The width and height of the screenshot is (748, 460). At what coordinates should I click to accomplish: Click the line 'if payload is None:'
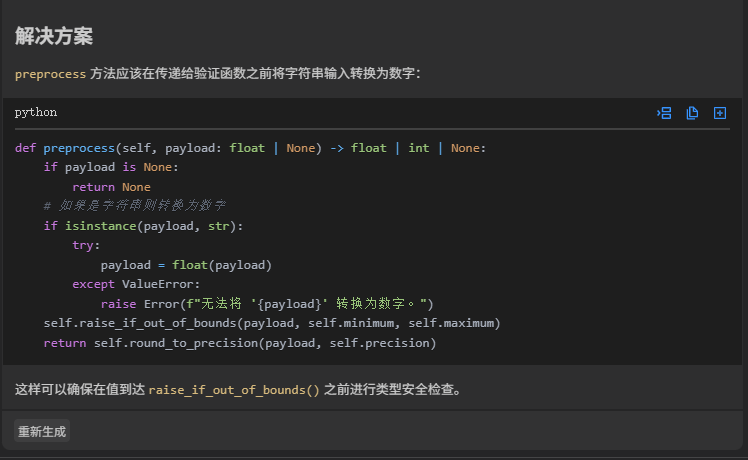click(x=111, y=167)
